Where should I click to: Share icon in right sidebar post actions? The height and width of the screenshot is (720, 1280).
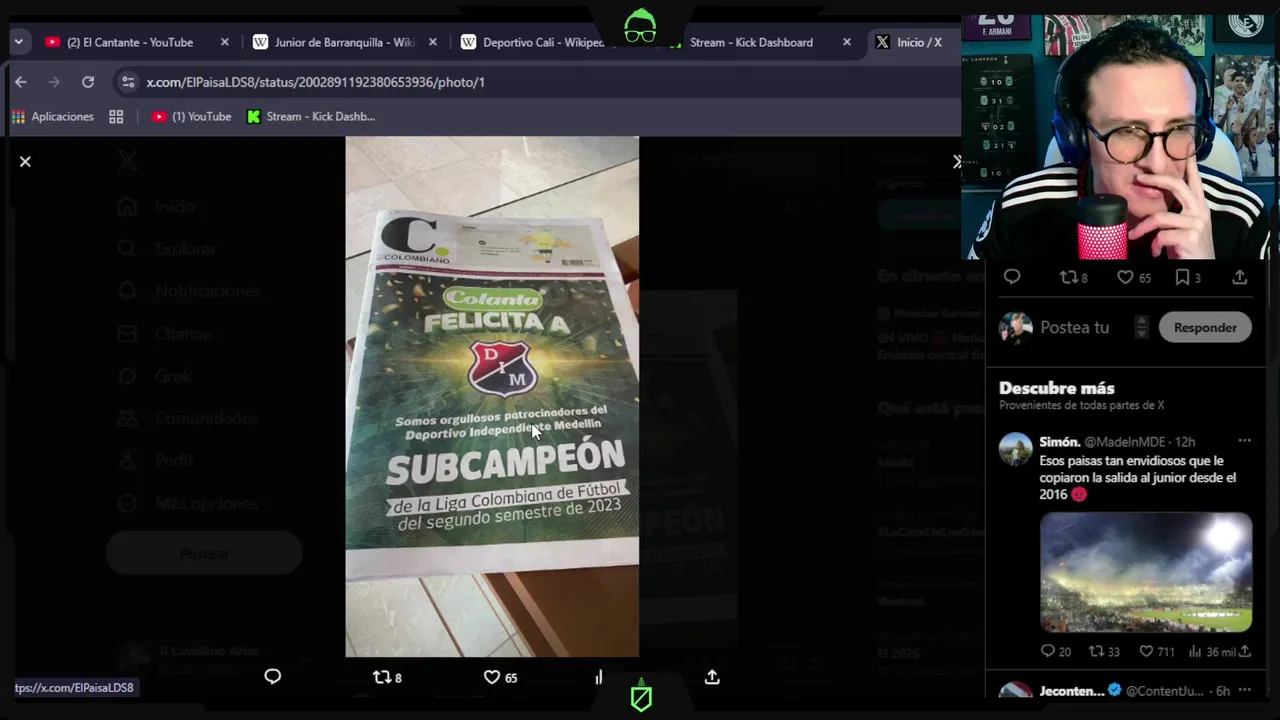tap(1239, 277)
